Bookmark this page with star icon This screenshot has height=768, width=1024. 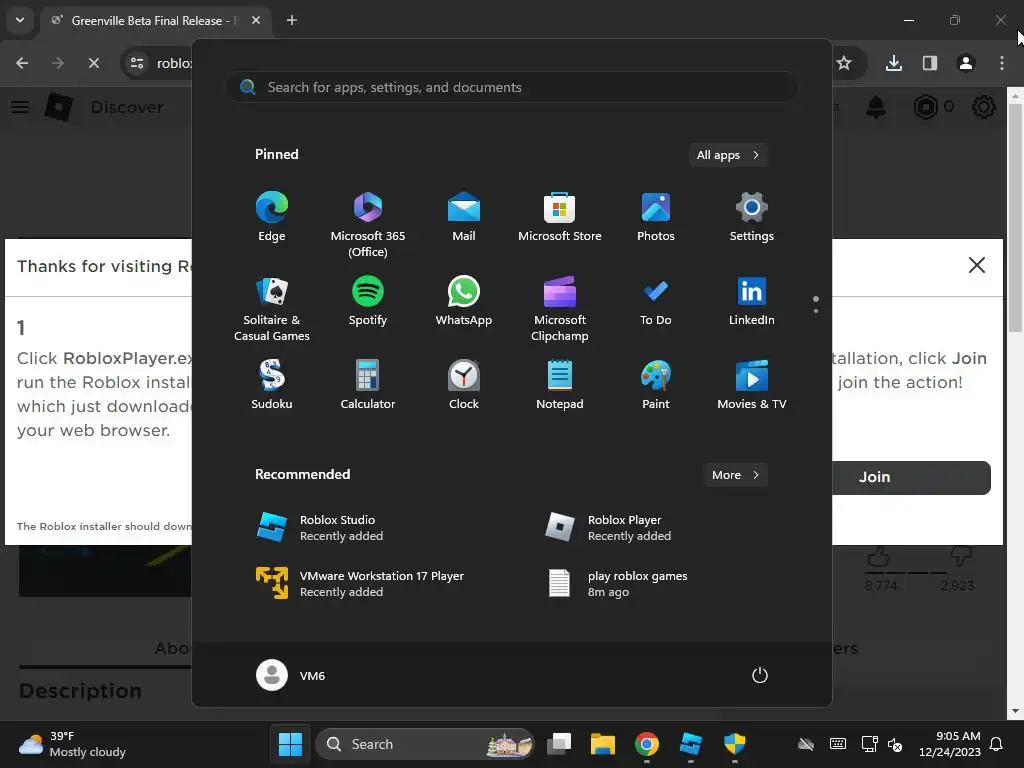(844, 63)
